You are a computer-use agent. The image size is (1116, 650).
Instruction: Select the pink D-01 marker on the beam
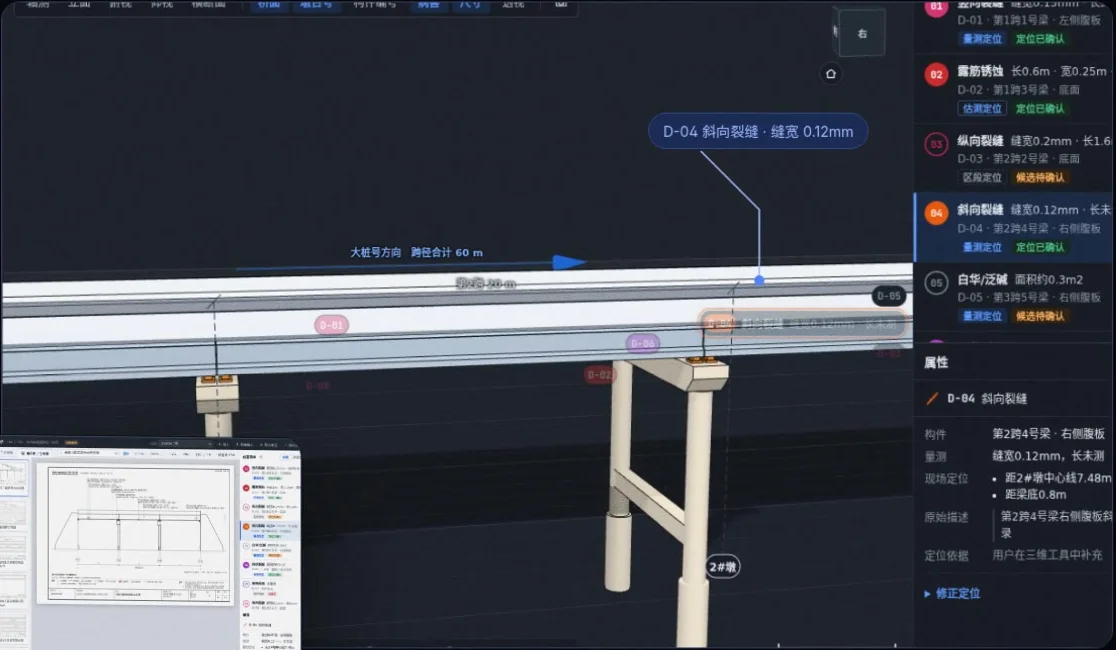click(x=331, y=325)
